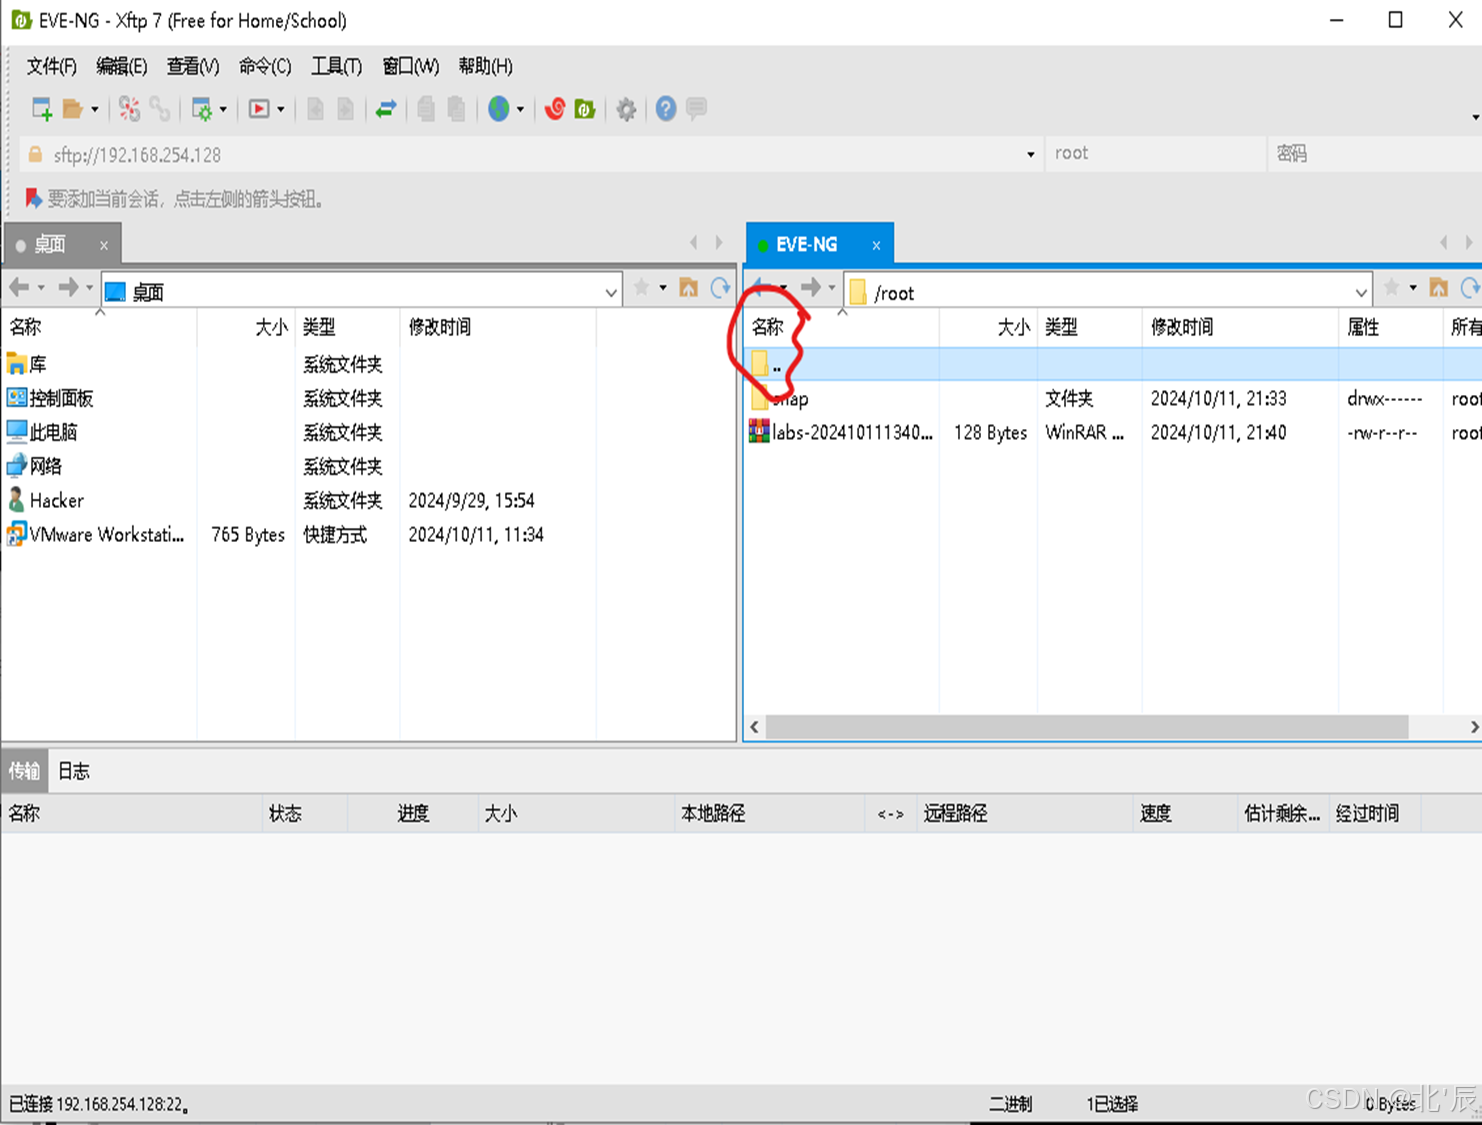Click the red play transfer icon
1482x1125 pixels.
tap(259, 109)
